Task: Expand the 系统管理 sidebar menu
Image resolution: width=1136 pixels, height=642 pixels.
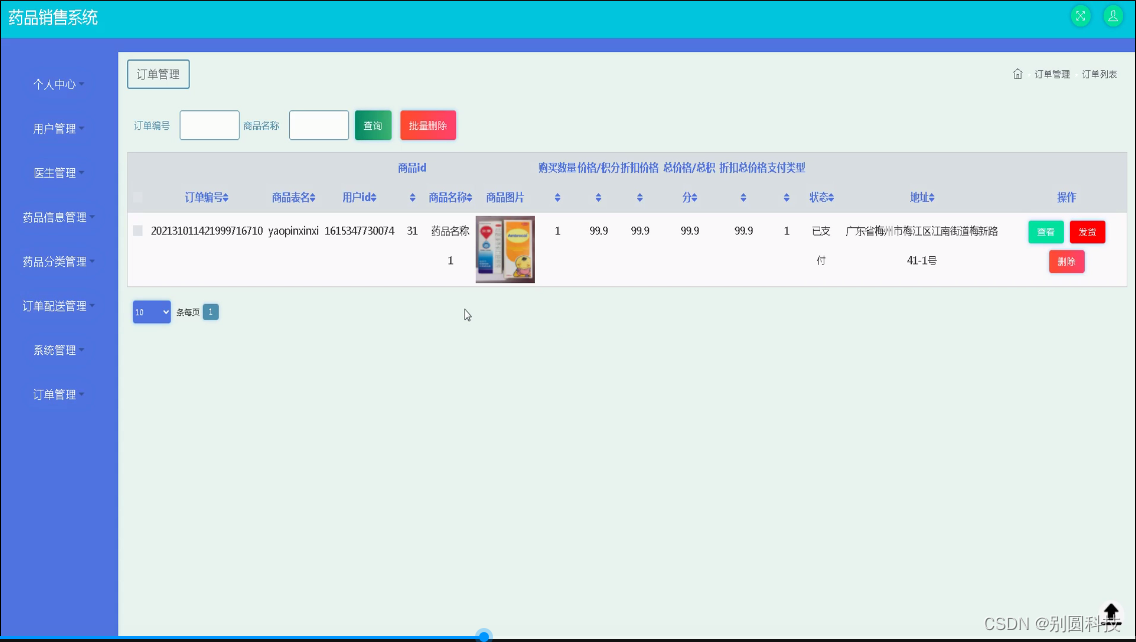Action: click(57, 350)
